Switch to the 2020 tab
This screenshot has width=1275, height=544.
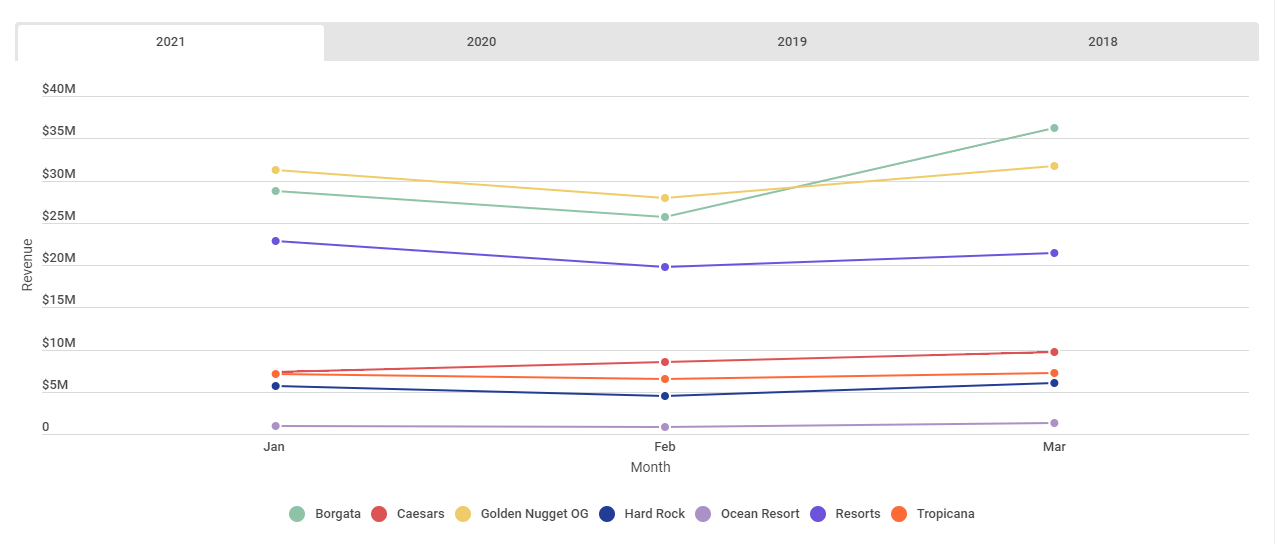click(x=481, y=42)
